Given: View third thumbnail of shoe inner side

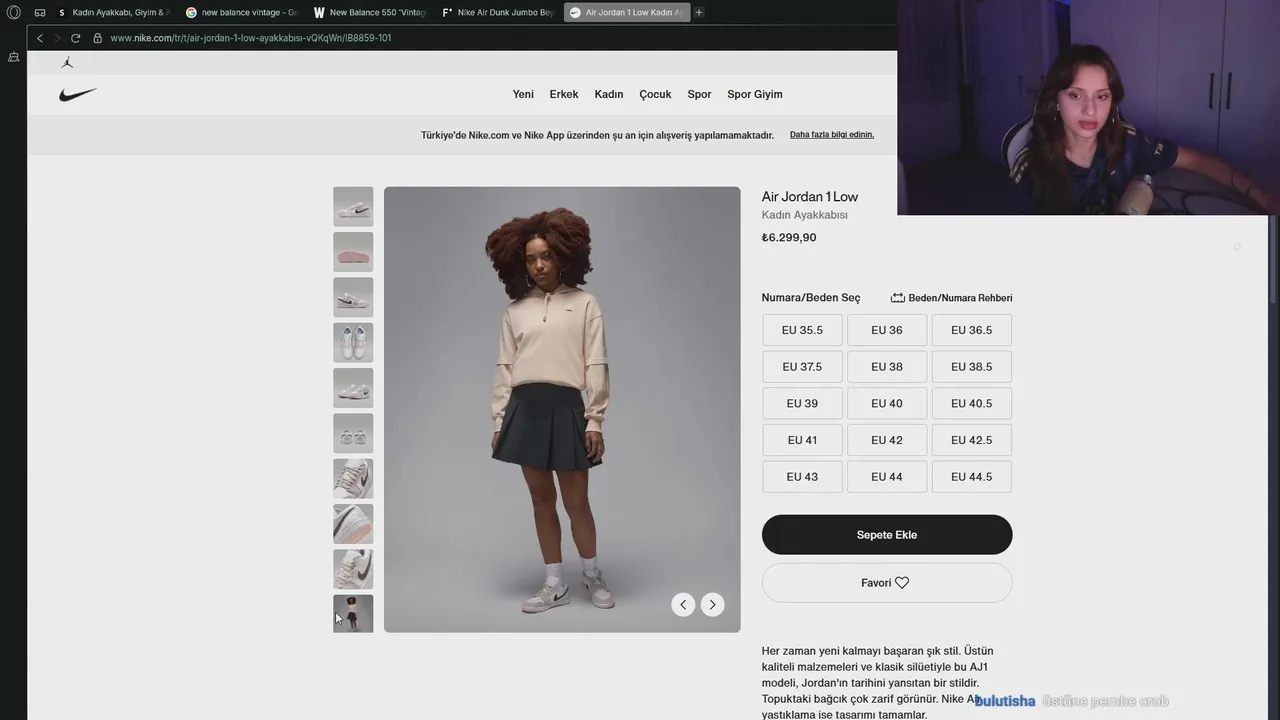Looking at the screenshot, I should pos(353,297).
